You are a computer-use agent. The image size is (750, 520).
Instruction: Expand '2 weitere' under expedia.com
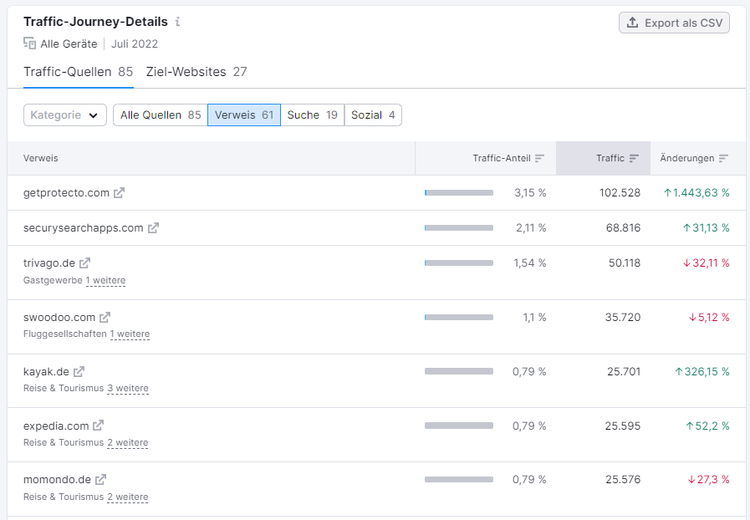pos(128,443)
